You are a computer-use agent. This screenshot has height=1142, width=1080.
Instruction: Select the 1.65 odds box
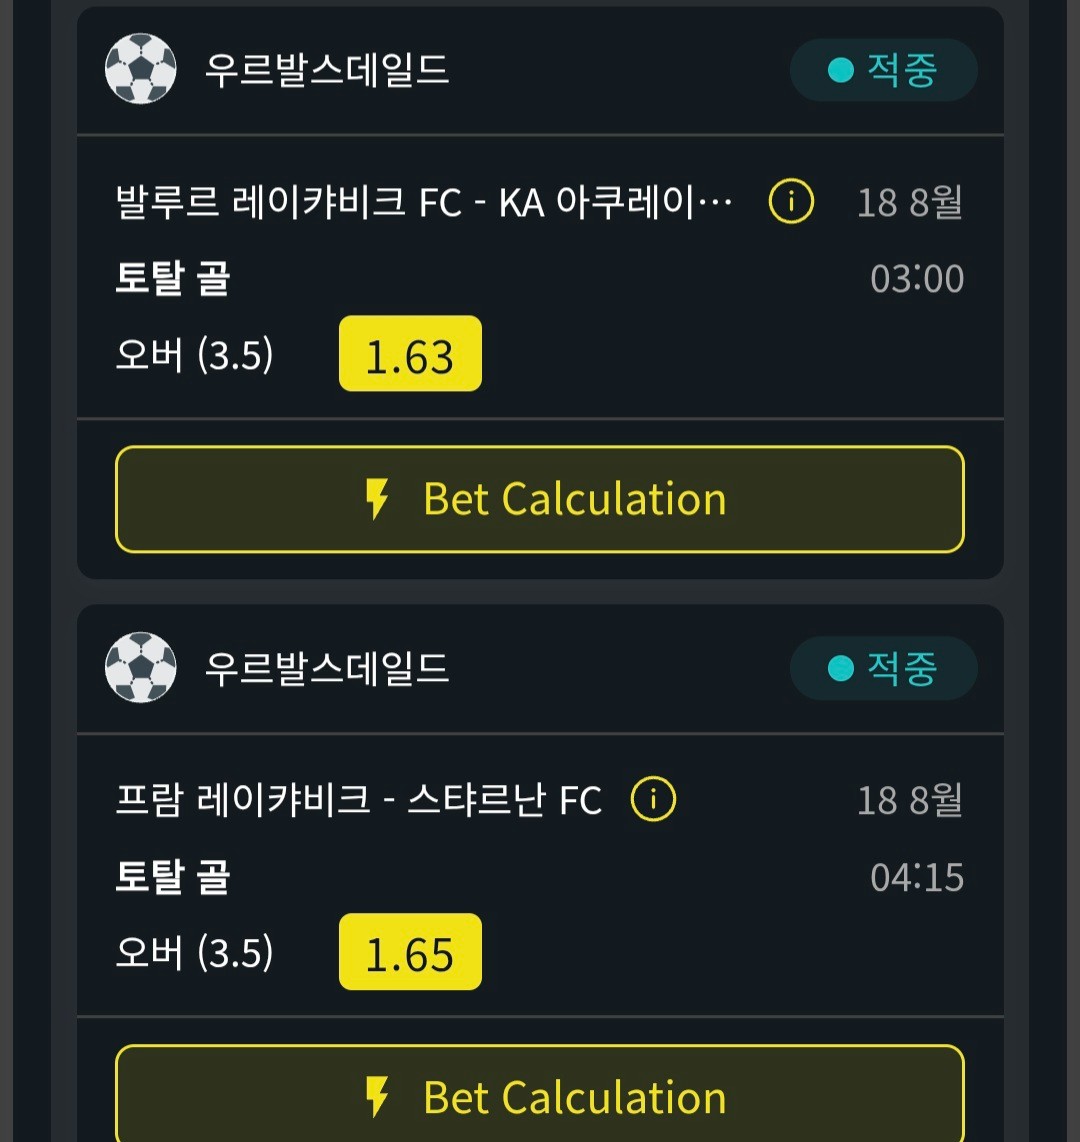click(410, 951)
